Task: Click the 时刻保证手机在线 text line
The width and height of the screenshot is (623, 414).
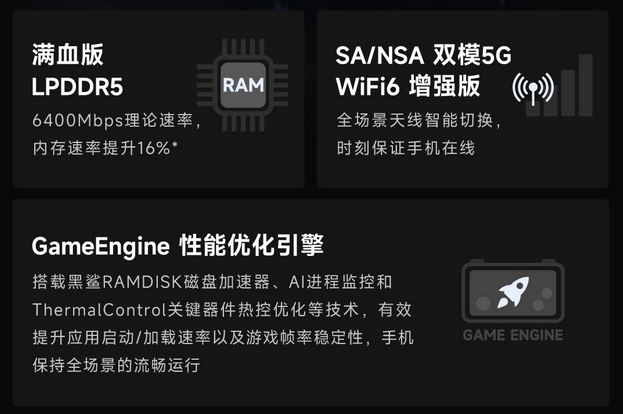Action: pyautogui.click(x=406, y=148)
